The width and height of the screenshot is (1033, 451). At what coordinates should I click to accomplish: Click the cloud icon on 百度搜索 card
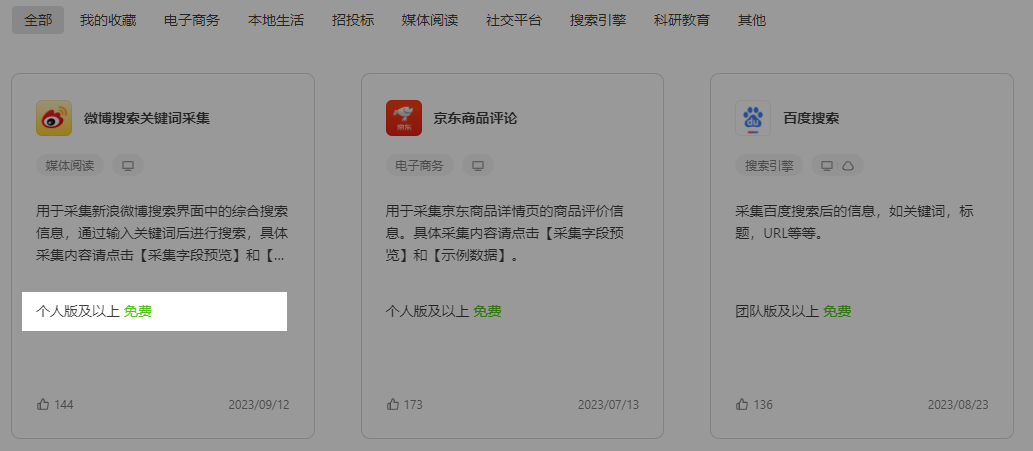(849, 166)
